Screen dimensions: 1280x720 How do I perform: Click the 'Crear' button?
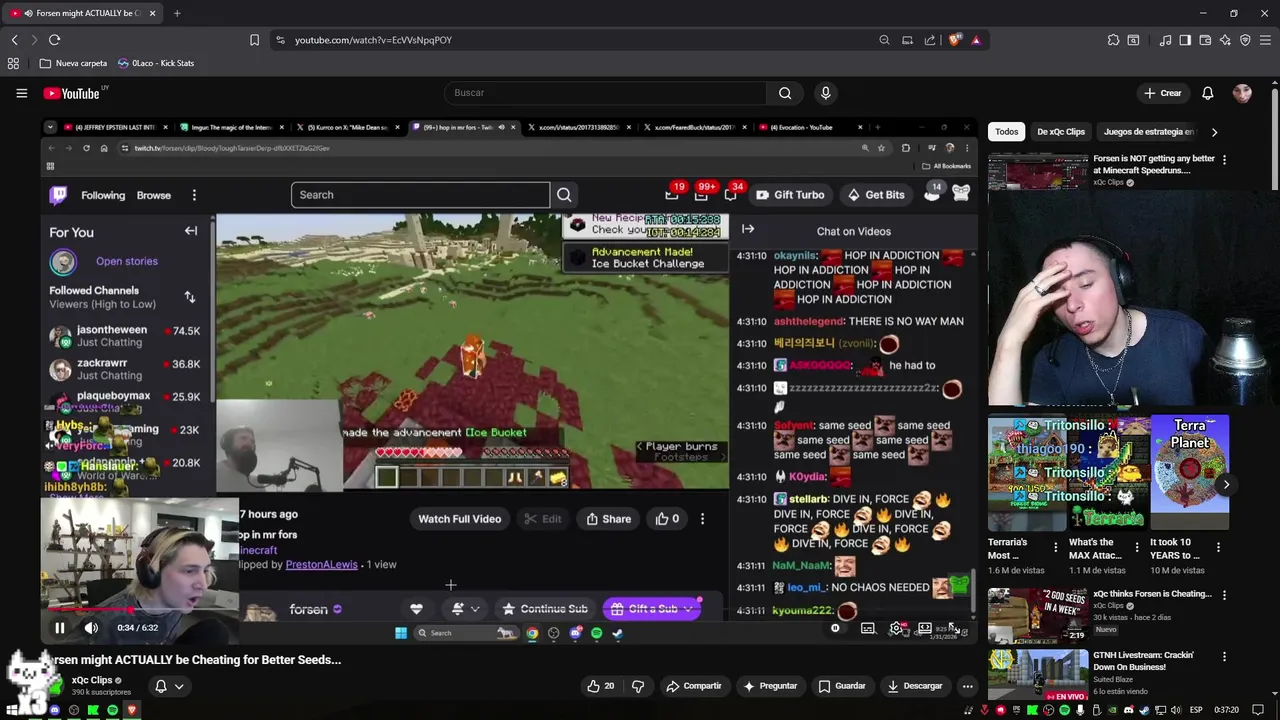pyautogui.click(x=1163, y=93)
